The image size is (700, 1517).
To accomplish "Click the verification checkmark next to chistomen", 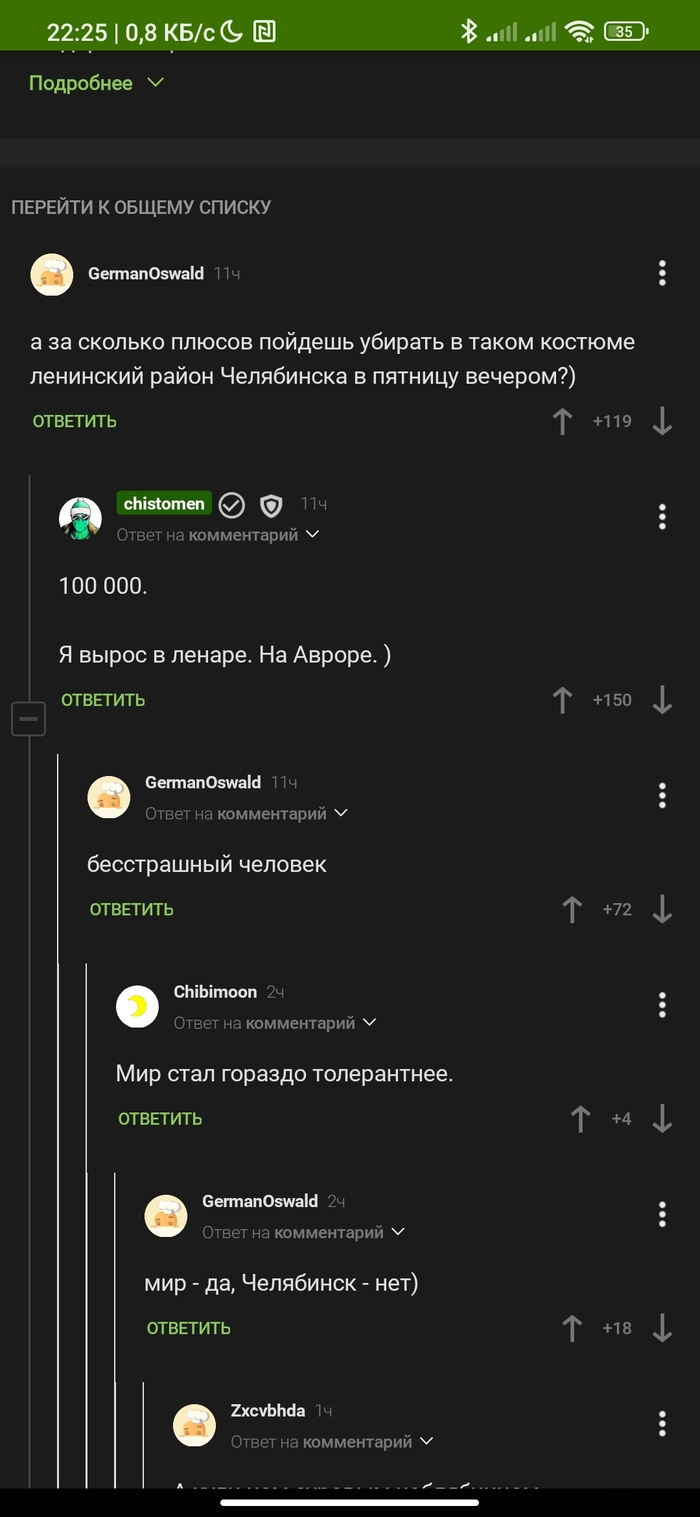I will [x=232, y=504].
